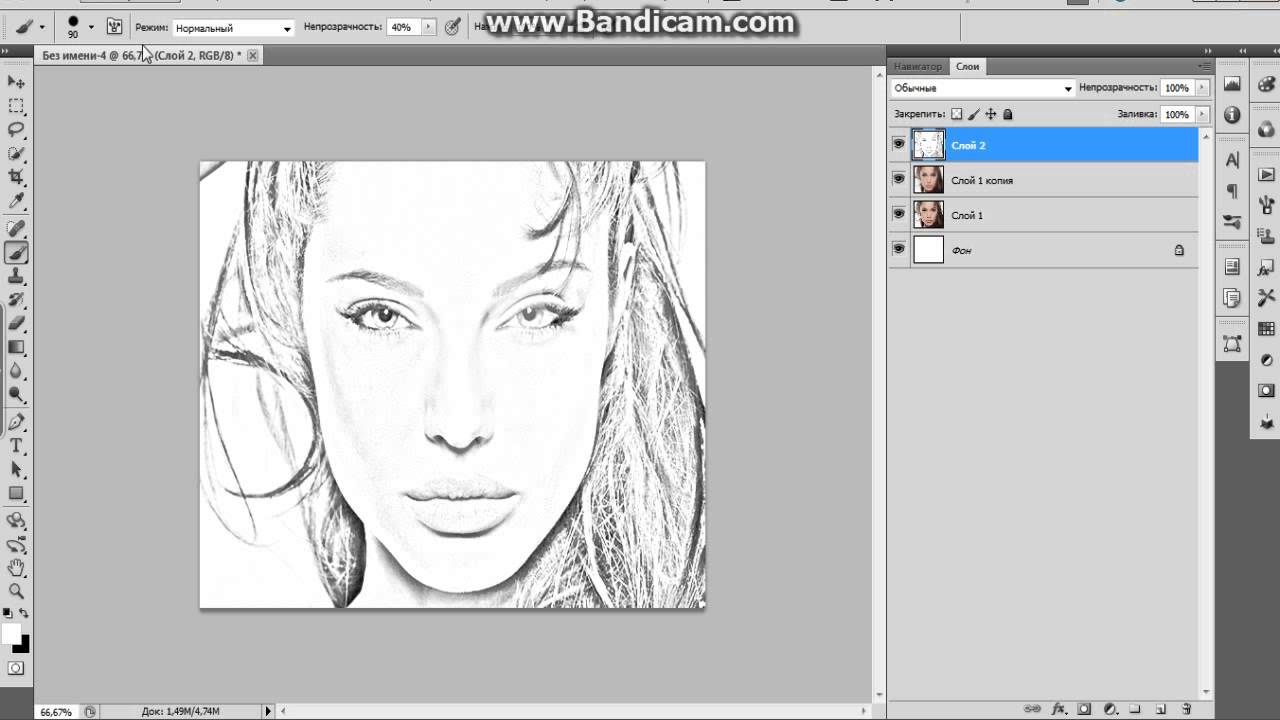Reset default foreground and background colors
The image size is (1280, 720).
pos(7,613)
